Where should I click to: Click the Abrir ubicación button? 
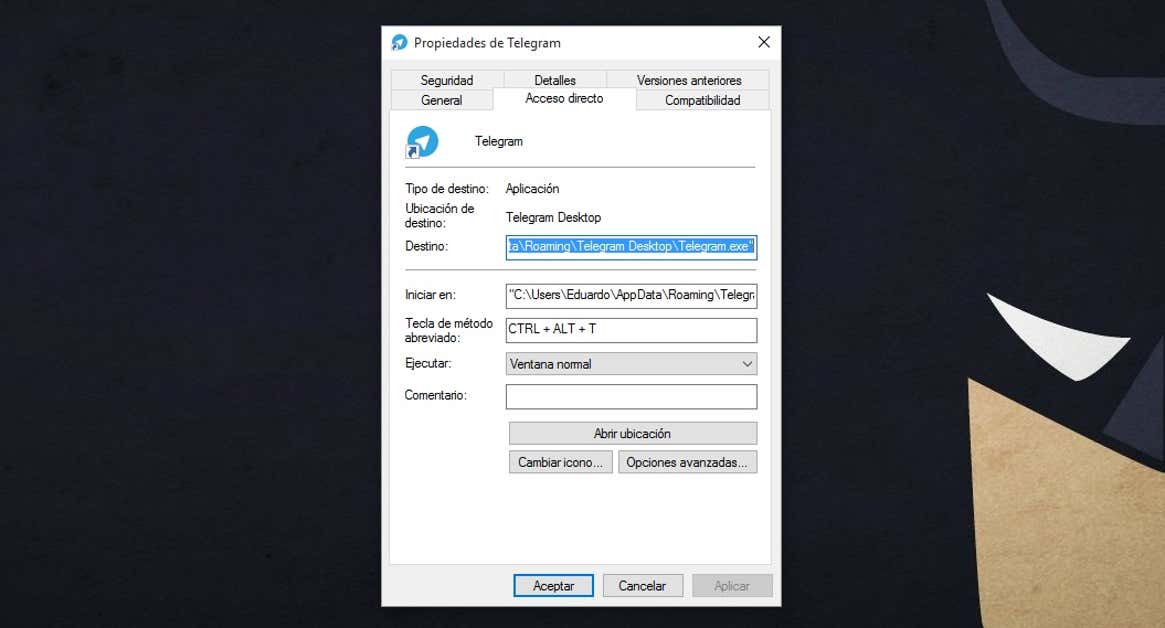[x=633, y=433]
